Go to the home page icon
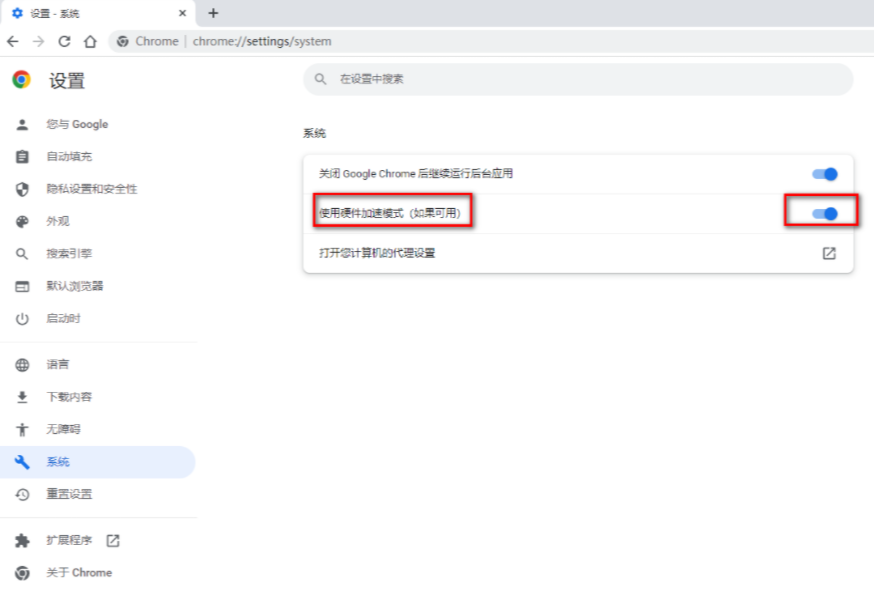 [90, 41]
